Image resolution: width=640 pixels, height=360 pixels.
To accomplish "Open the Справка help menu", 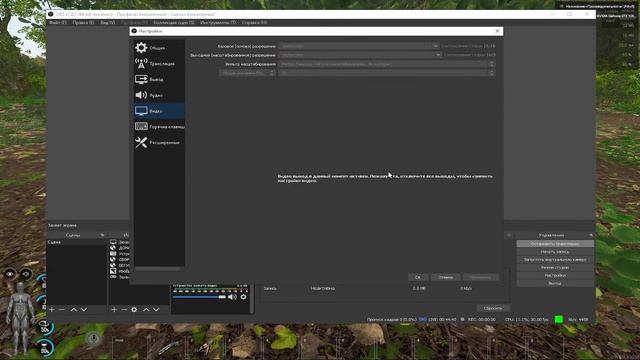I will coord(254,22).
